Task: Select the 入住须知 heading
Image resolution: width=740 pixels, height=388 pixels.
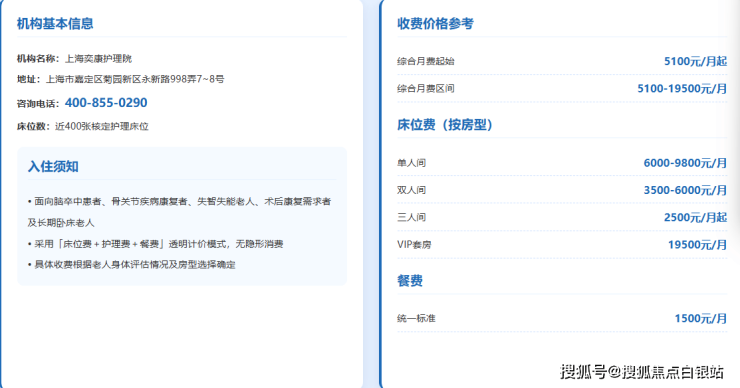Action: (x=53, y=166)
